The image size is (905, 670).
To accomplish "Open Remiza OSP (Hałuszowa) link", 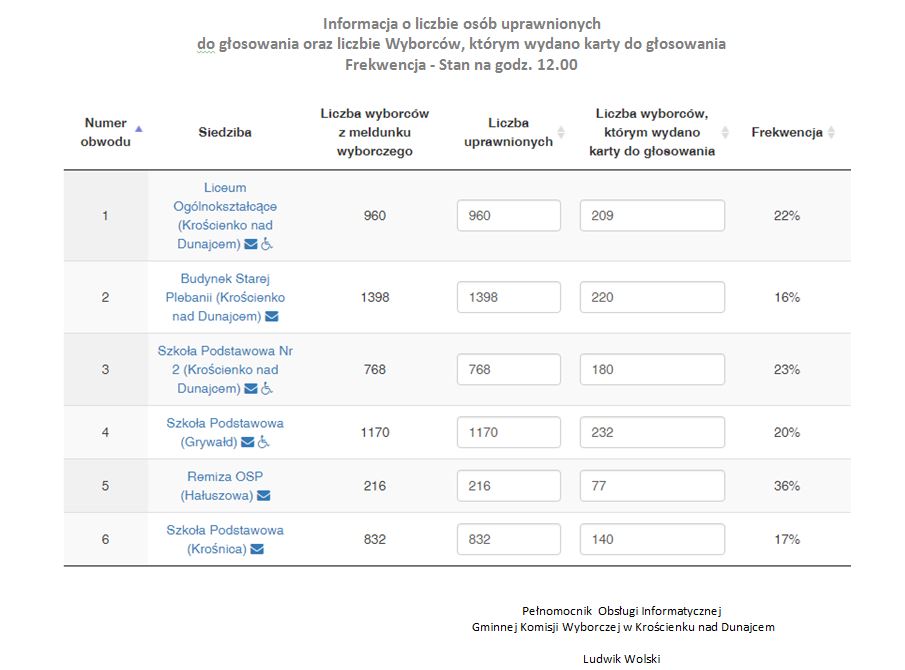I will (x=224, y=477).
